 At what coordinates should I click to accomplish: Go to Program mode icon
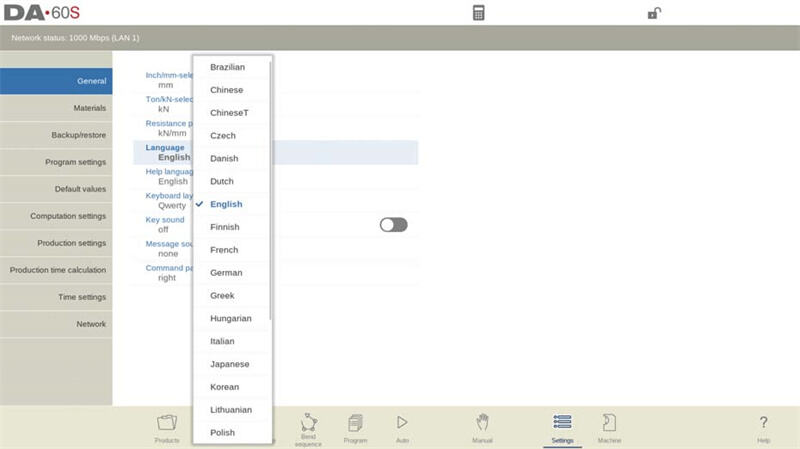tap(355, 427)
